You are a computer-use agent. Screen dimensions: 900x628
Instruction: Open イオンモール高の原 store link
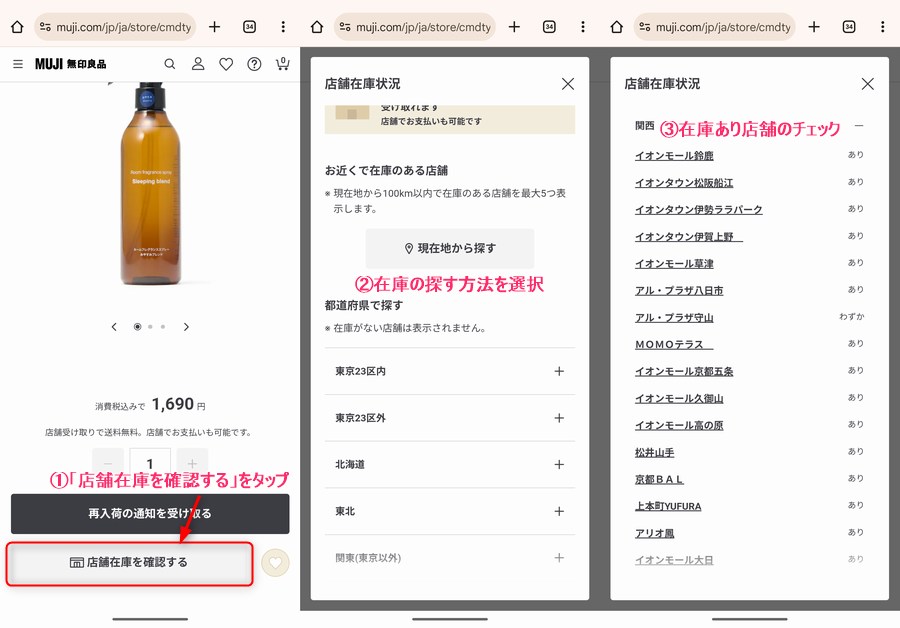[x=679, y=425]
